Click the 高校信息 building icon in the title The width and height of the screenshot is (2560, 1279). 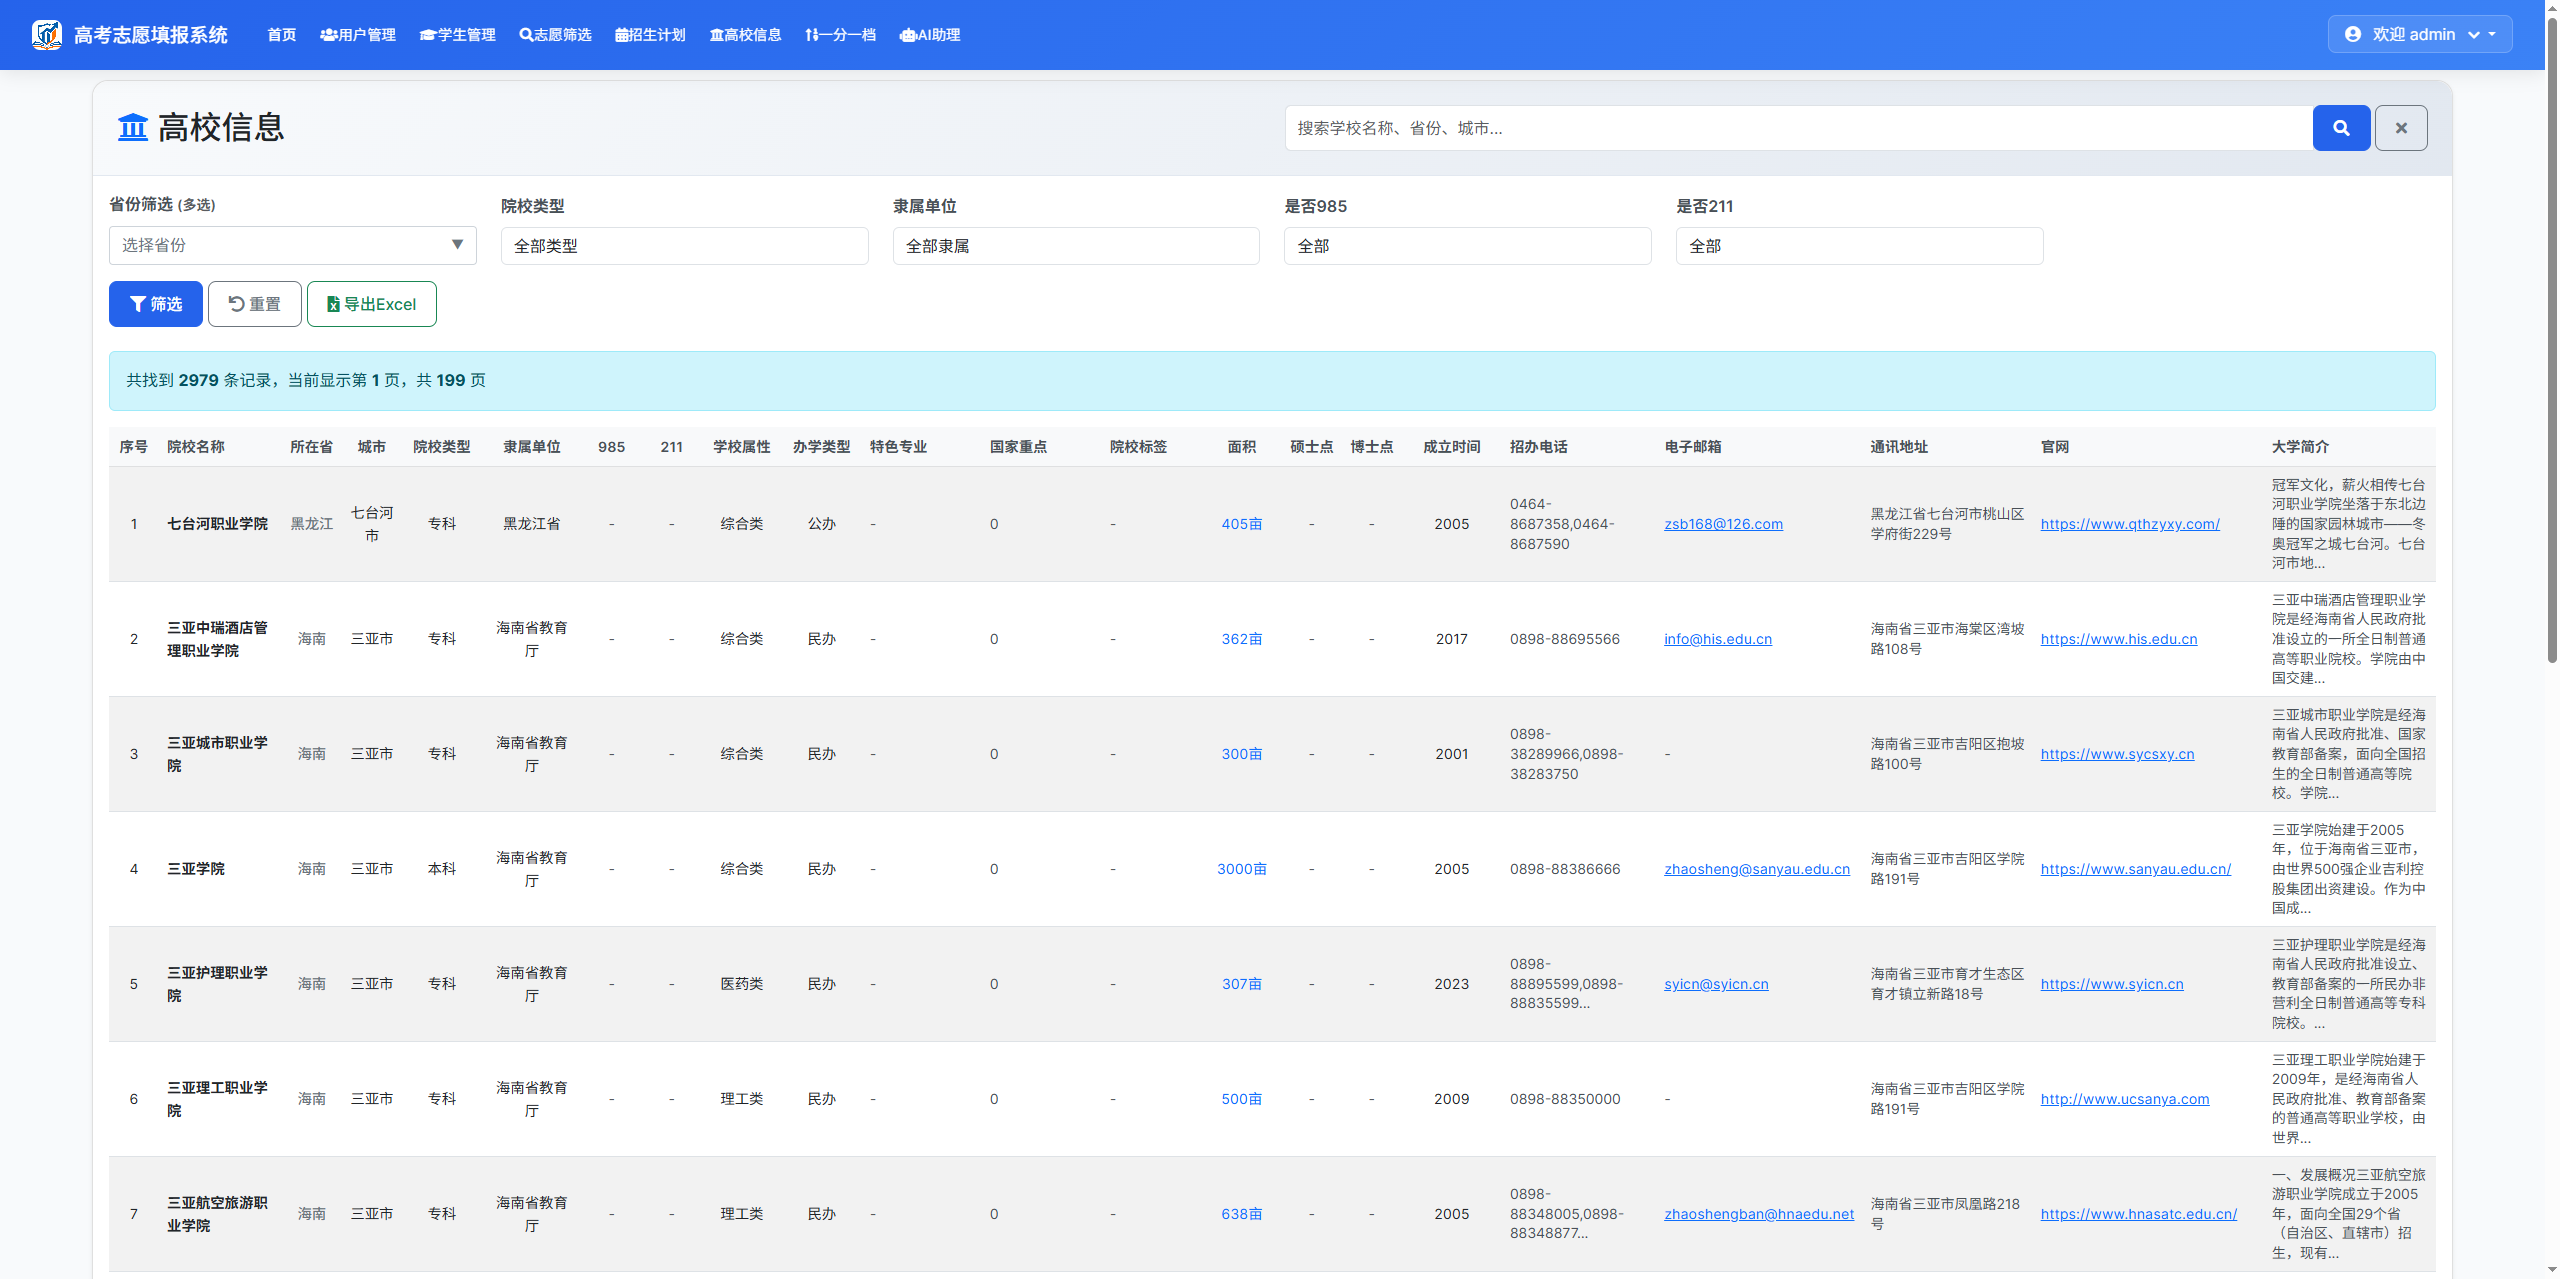(x=133, y=128)
